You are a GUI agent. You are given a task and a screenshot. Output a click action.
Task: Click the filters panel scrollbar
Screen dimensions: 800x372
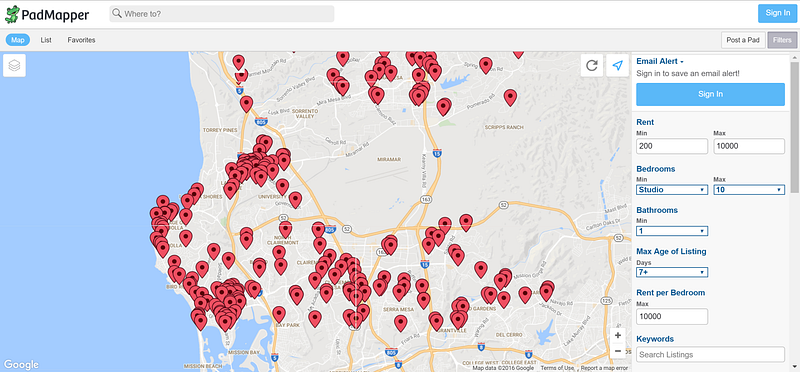click(x=795, y=128)
